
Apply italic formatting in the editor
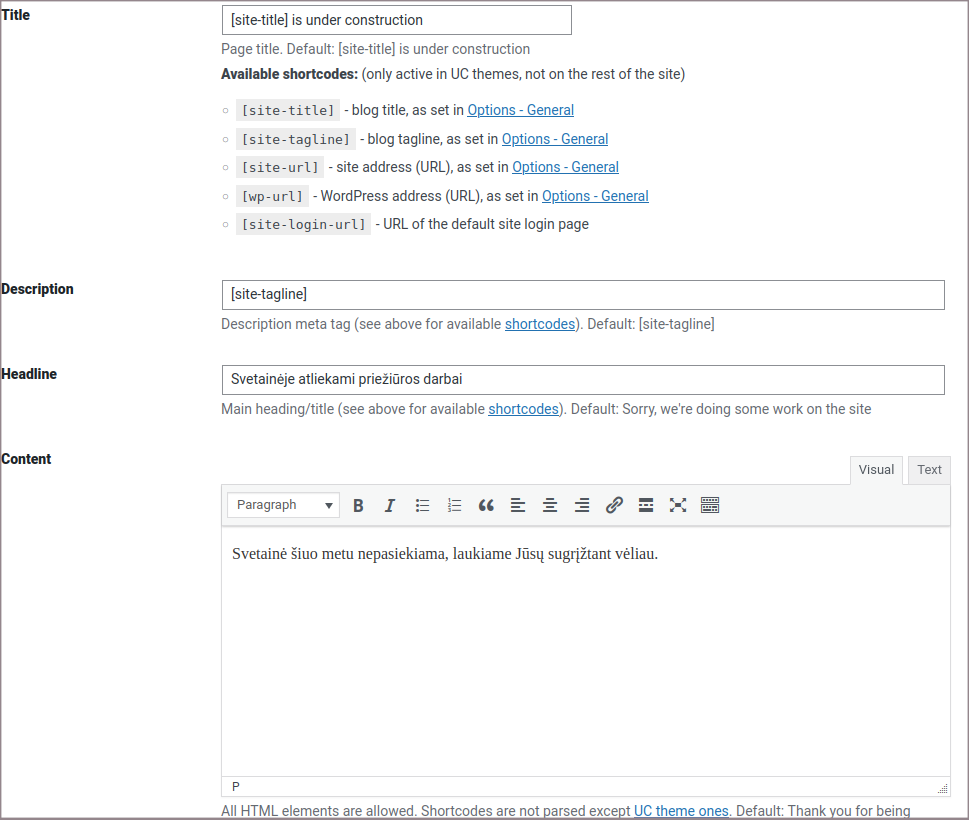[390, 506]
